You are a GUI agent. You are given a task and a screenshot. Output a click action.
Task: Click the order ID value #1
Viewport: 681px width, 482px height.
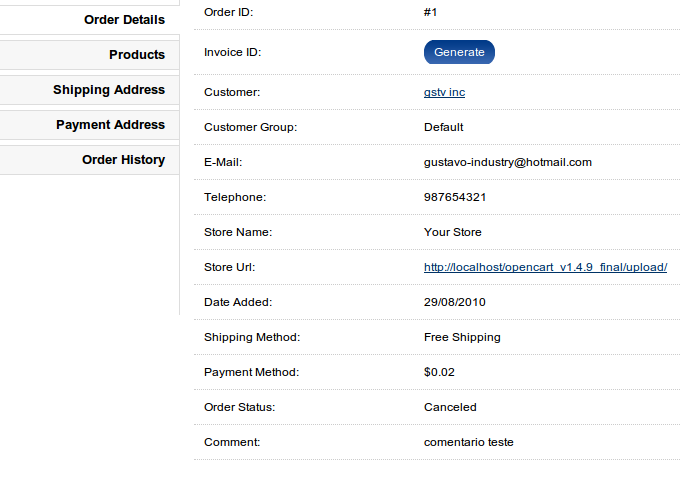tap(430, 12)
